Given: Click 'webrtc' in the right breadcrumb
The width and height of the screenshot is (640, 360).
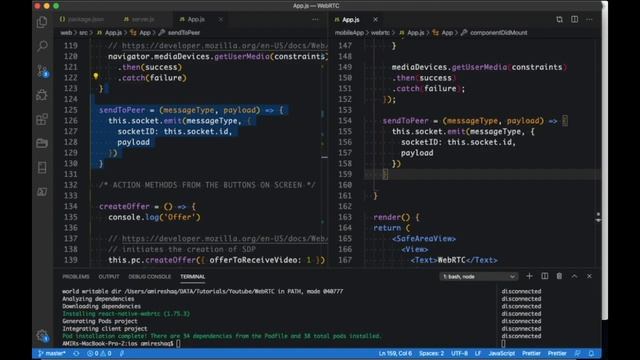Looking at the screenshot, I should click(380, 33).
